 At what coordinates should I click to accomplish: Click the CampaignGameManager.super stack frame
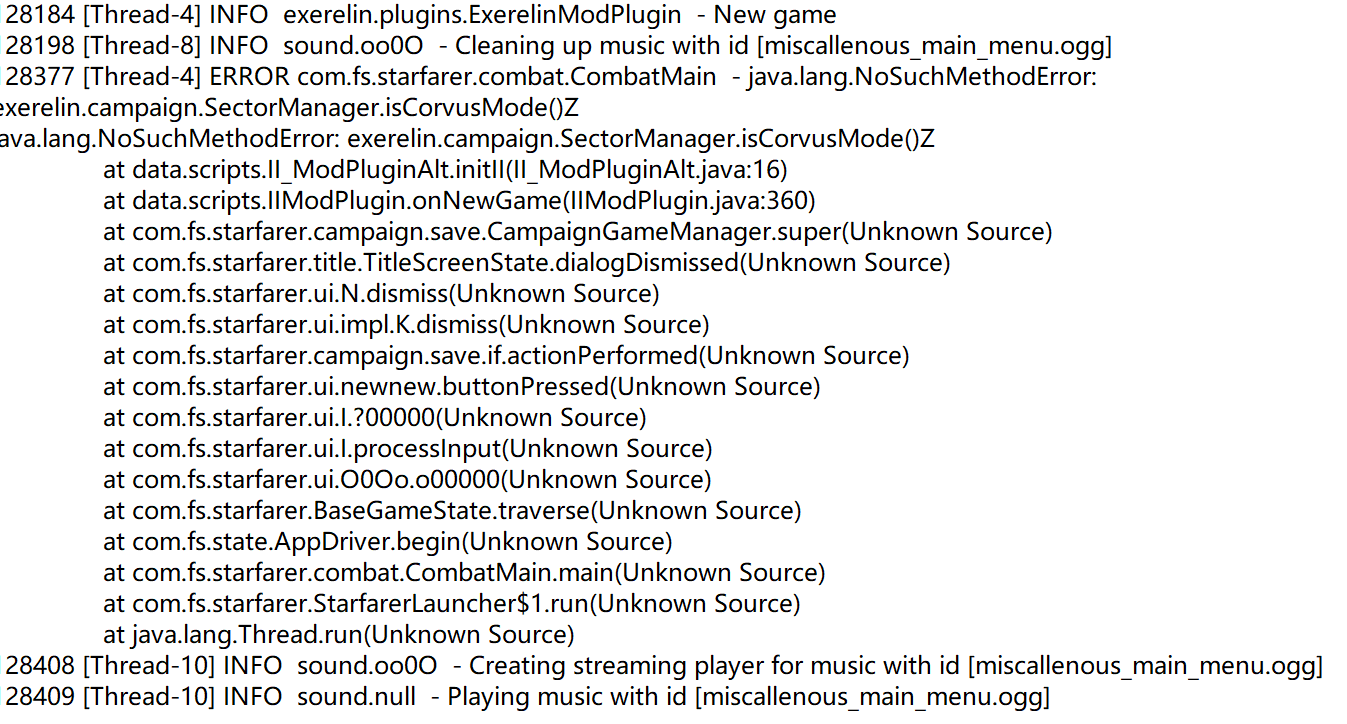point(577,232)
